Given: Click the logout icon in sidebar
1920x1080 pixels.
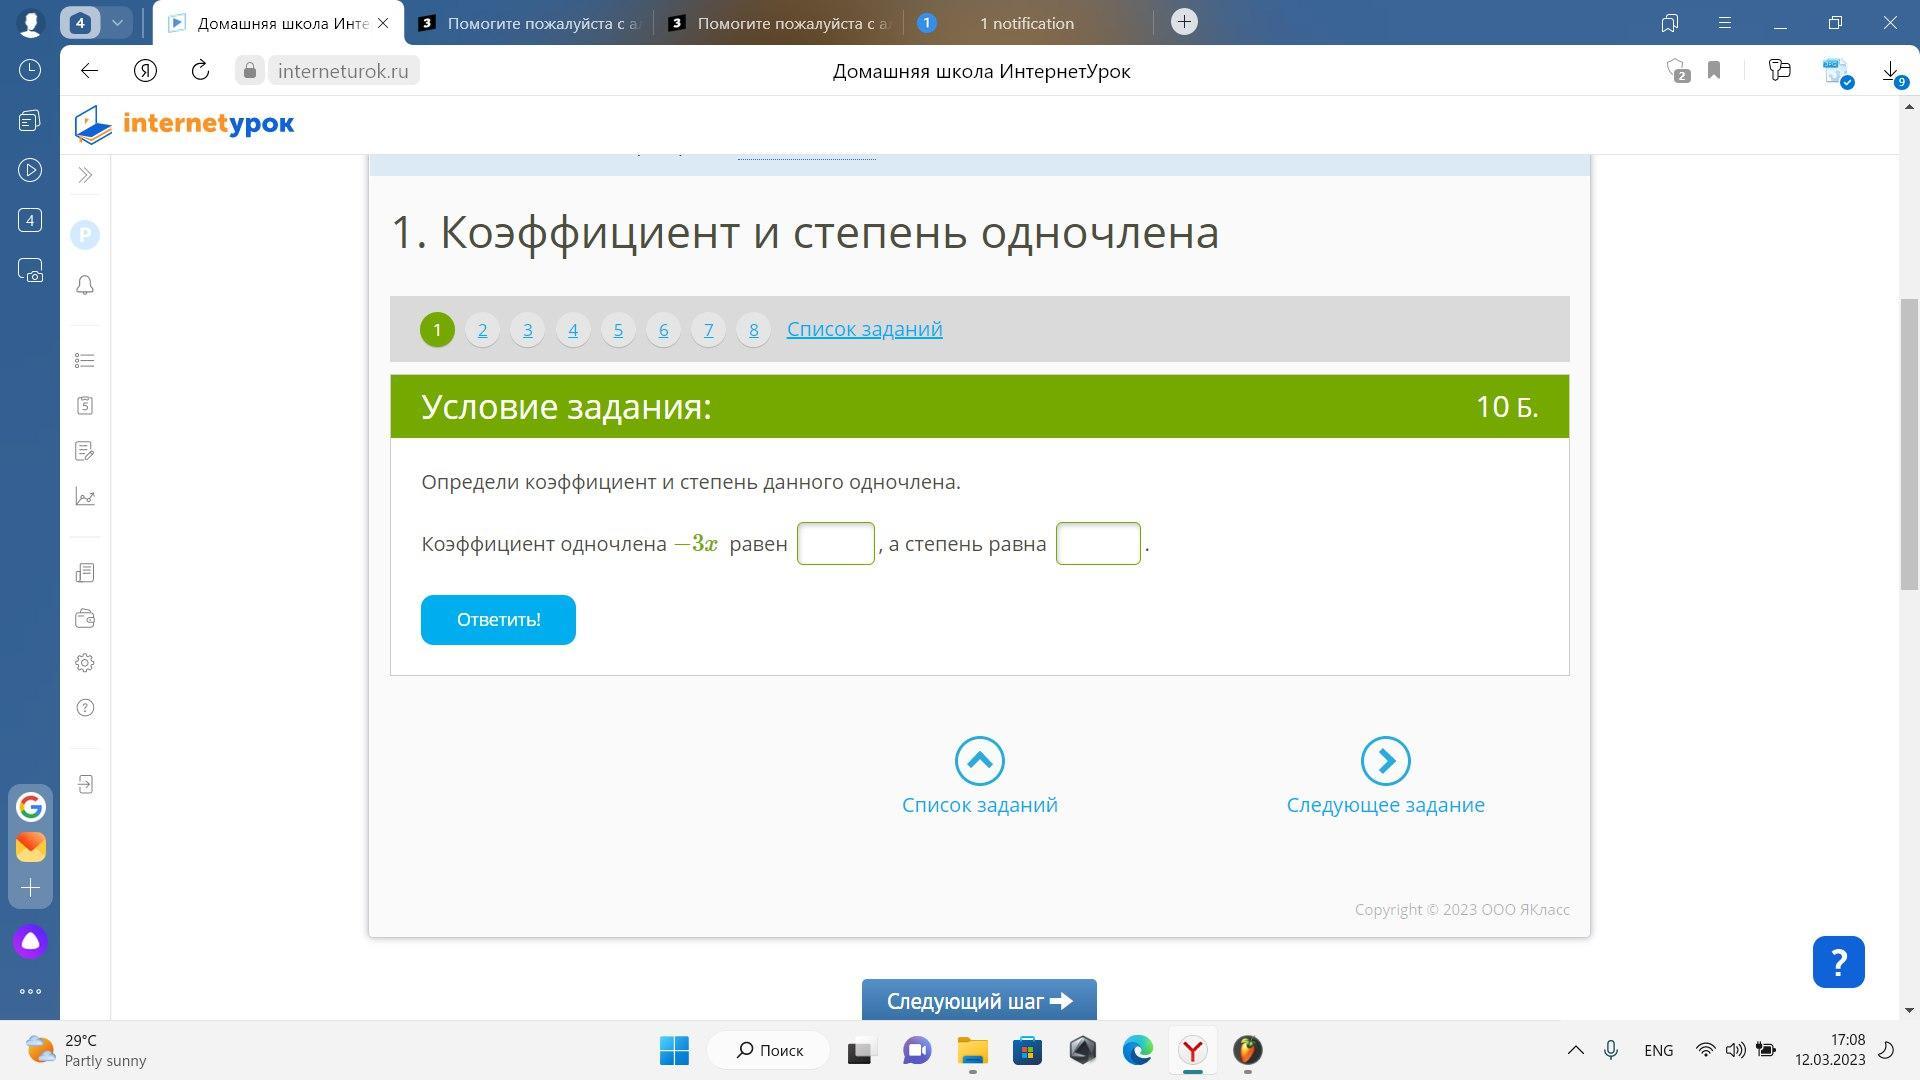Looking at the screenshot, I should click(85, 784).
